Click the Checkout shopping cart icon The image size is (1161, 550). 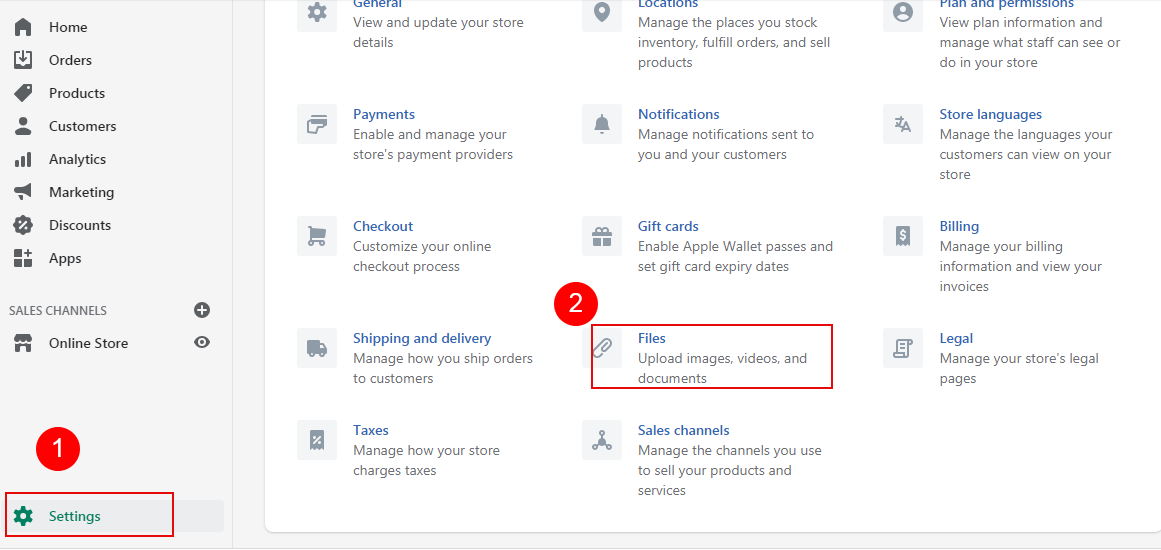tap(317, 237)
